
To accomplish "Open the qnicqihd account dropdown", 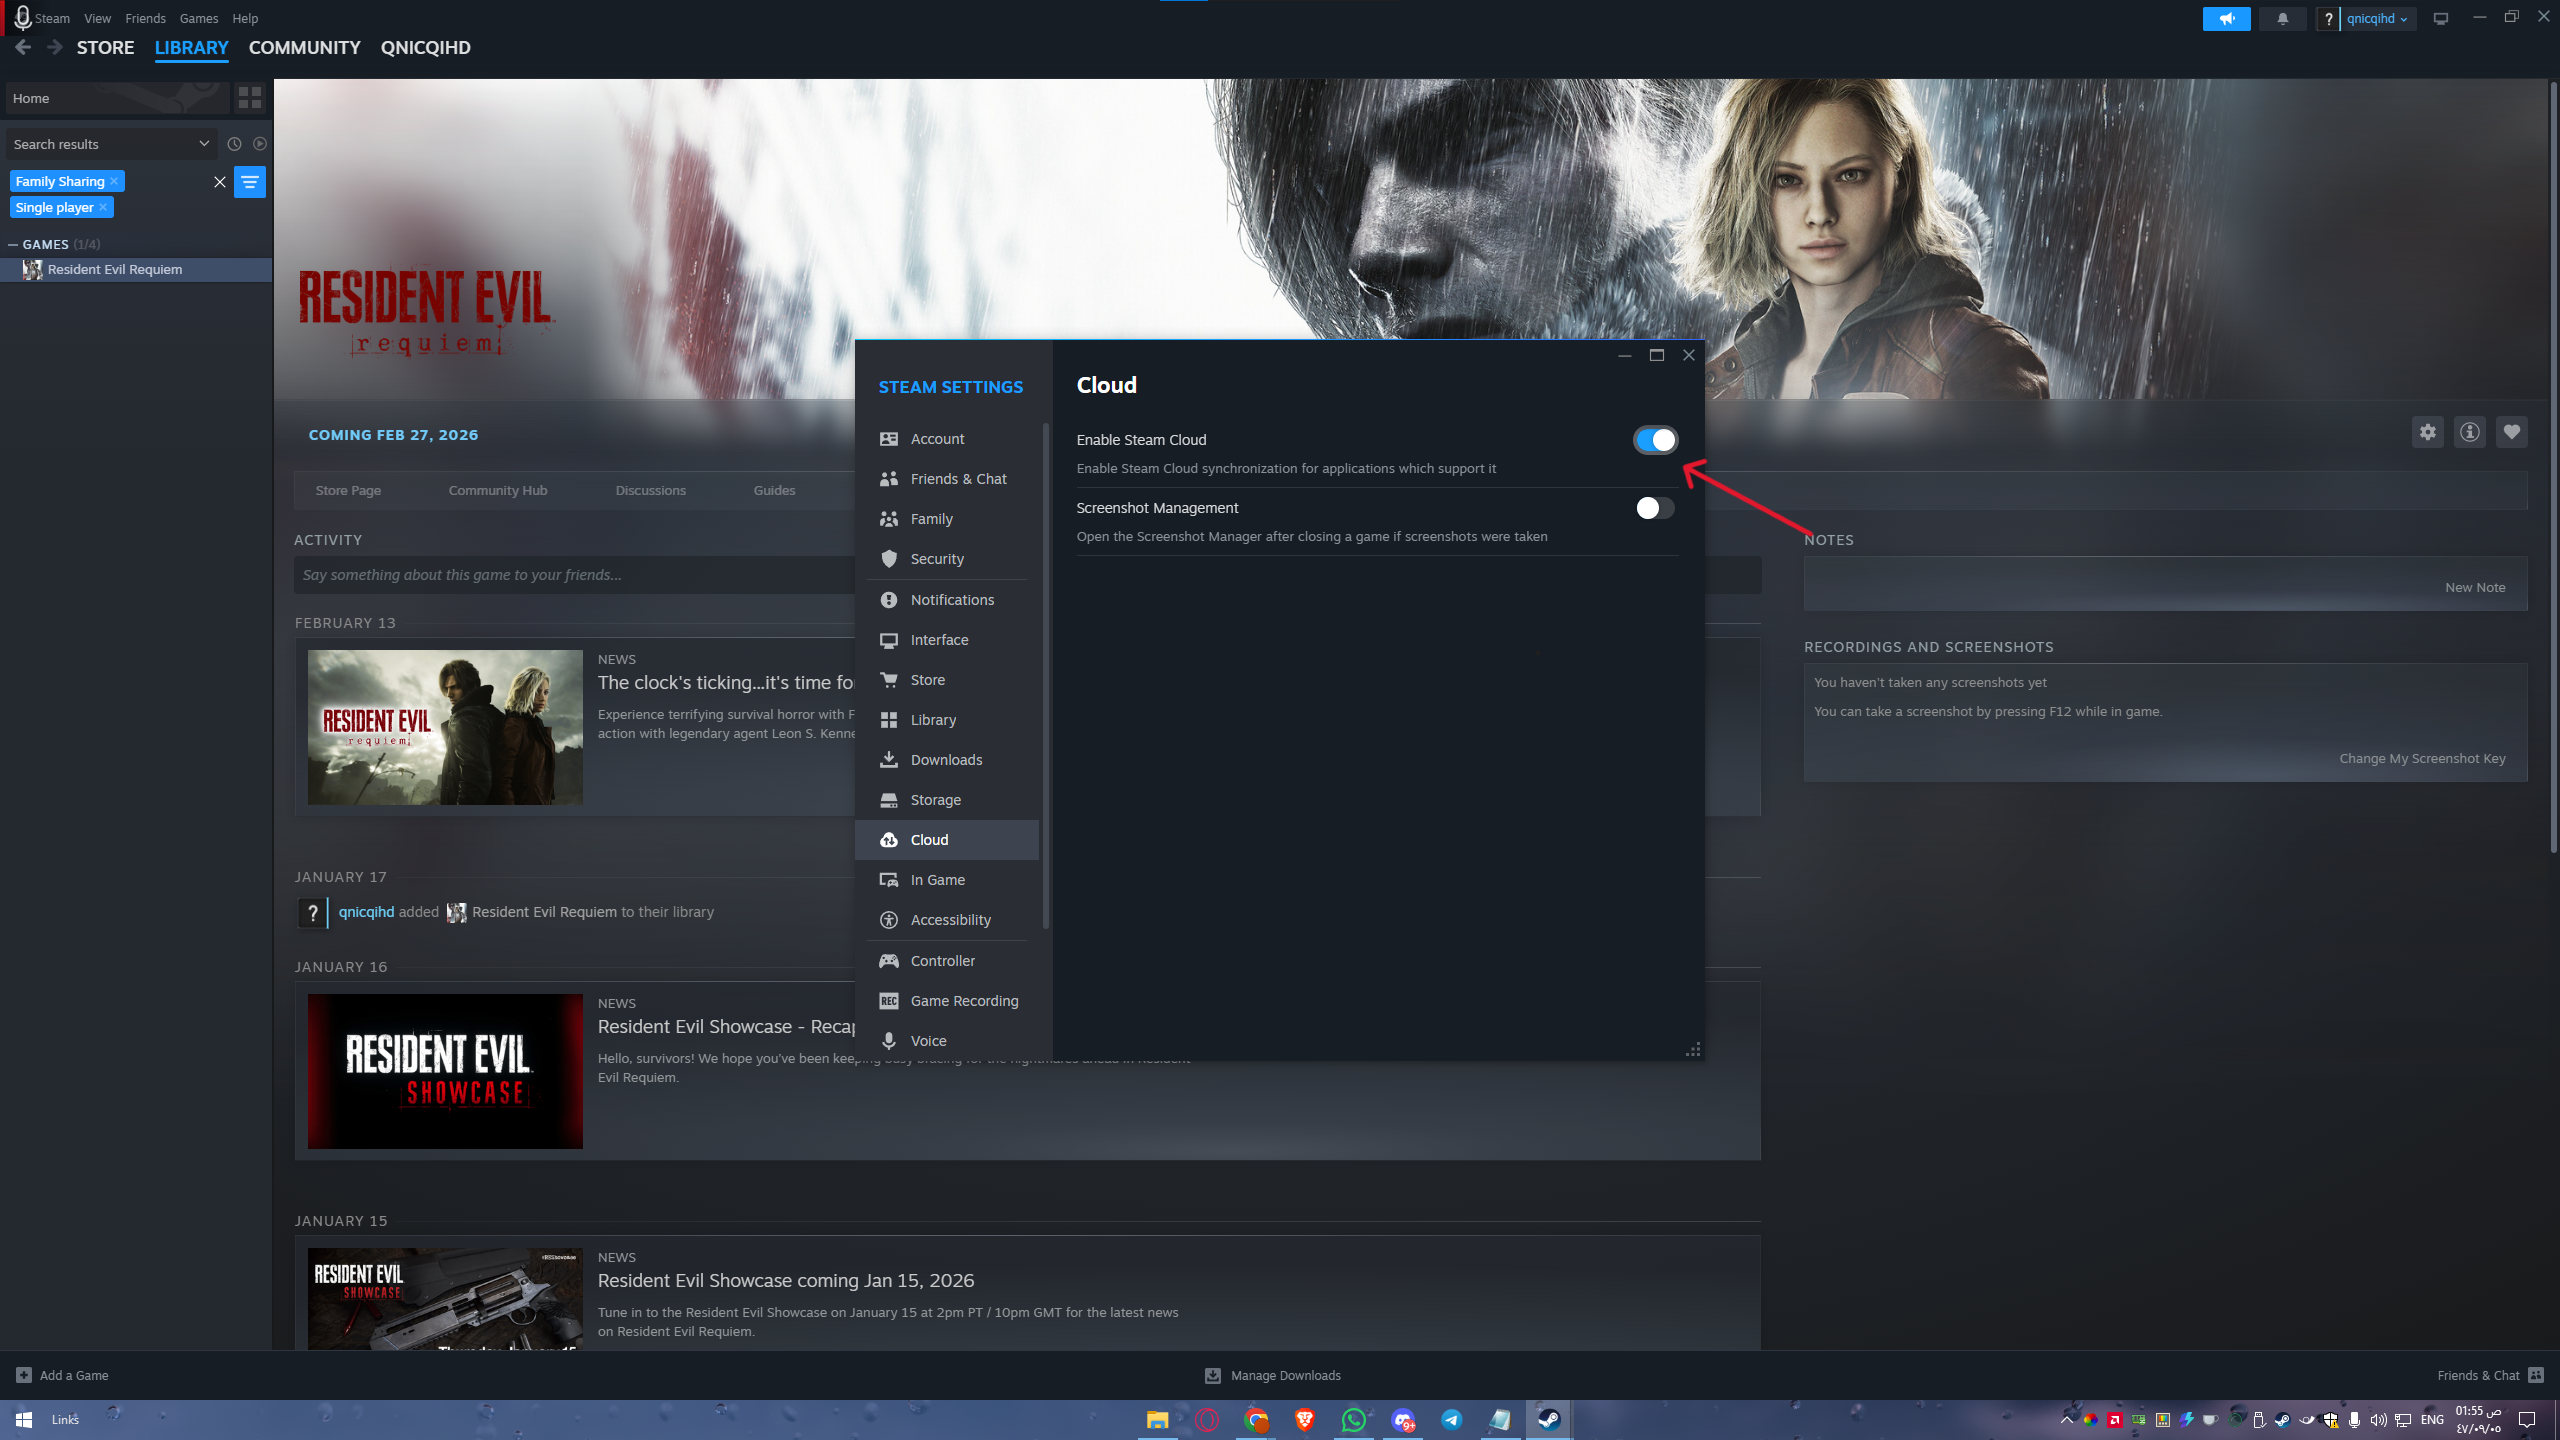I will (2377, 19).
